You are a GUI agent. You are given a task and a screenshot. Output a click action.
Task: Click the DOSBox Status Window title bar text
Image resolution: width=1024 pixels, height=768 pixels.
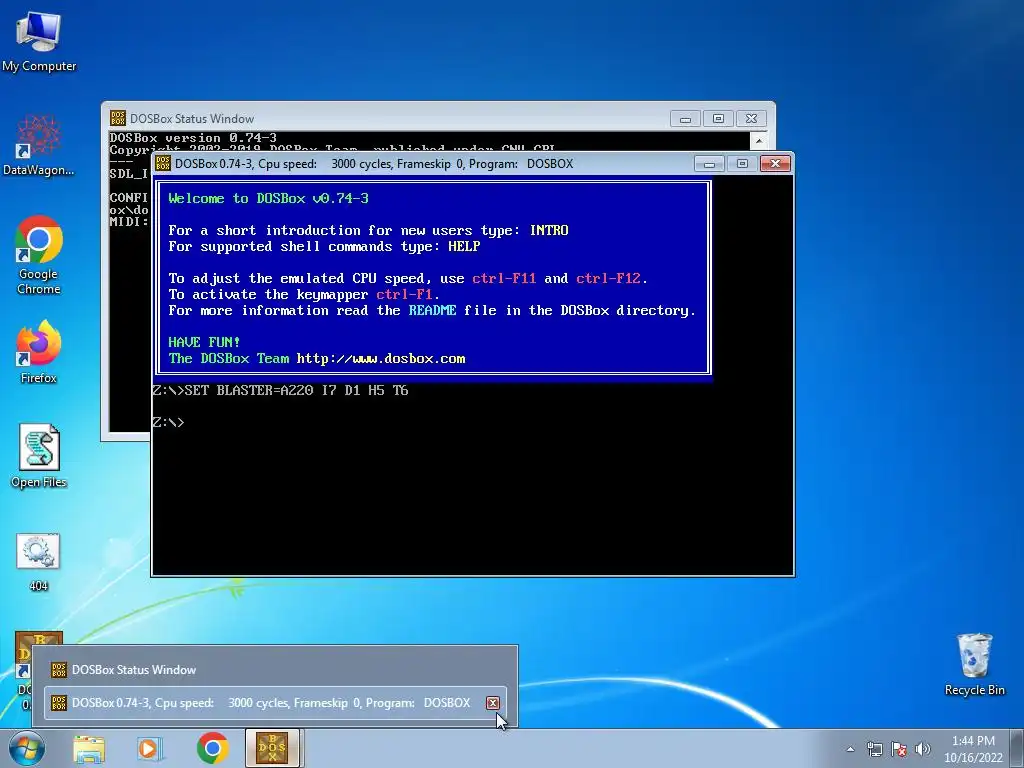(x=192, y=119)
